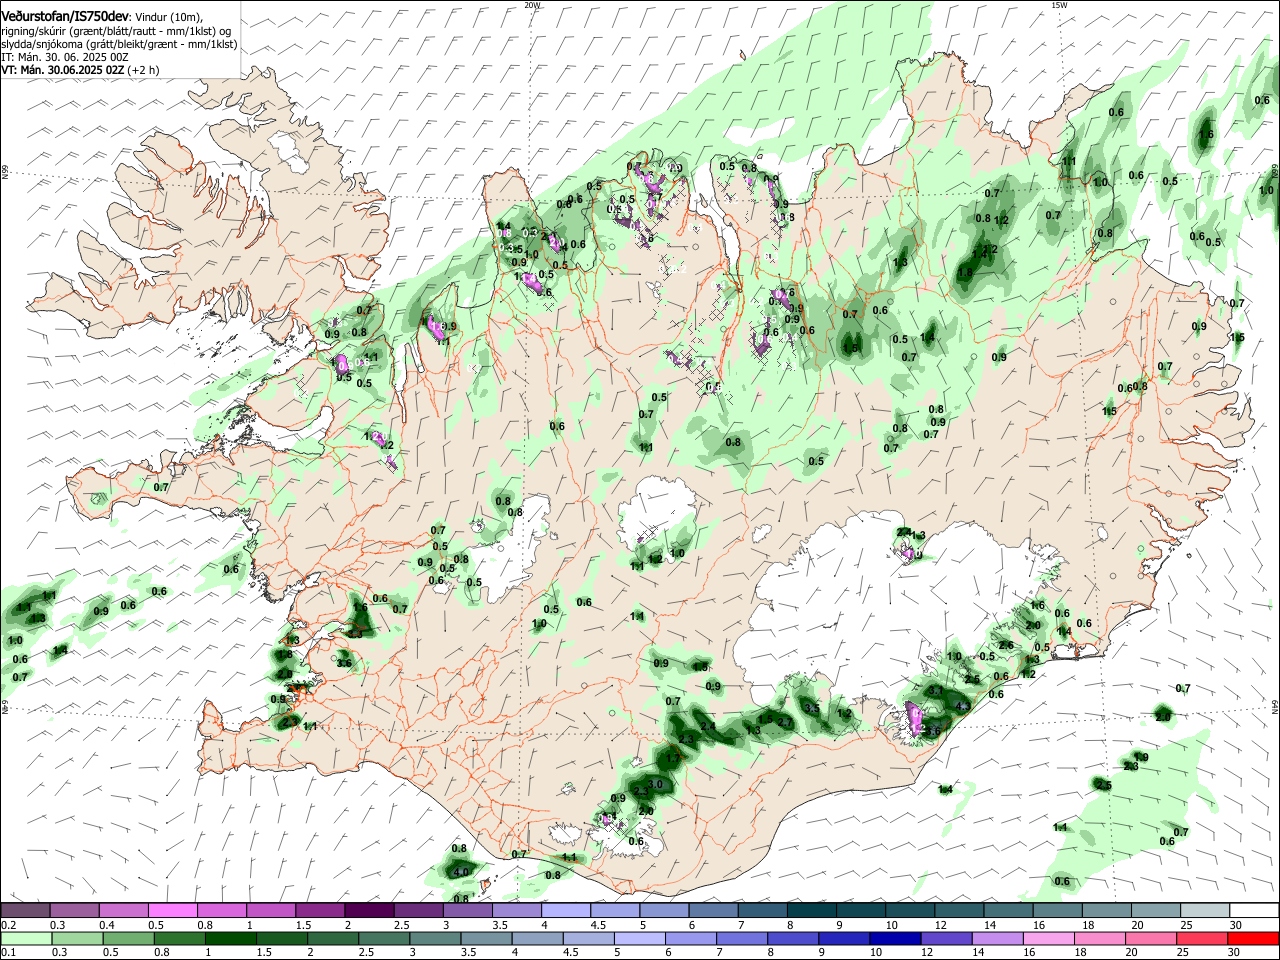Click the '4.0' rain value off the south coast

coord(461,872)
